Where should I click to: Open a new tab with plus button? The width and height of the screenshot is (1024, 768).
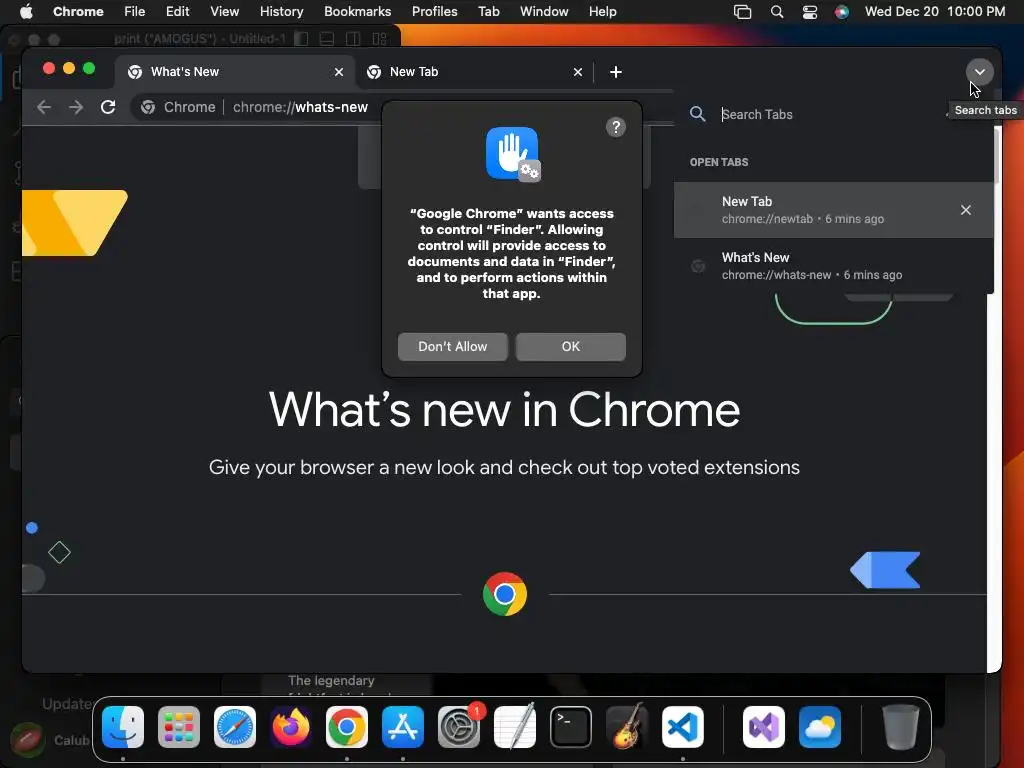coord(615,72)
